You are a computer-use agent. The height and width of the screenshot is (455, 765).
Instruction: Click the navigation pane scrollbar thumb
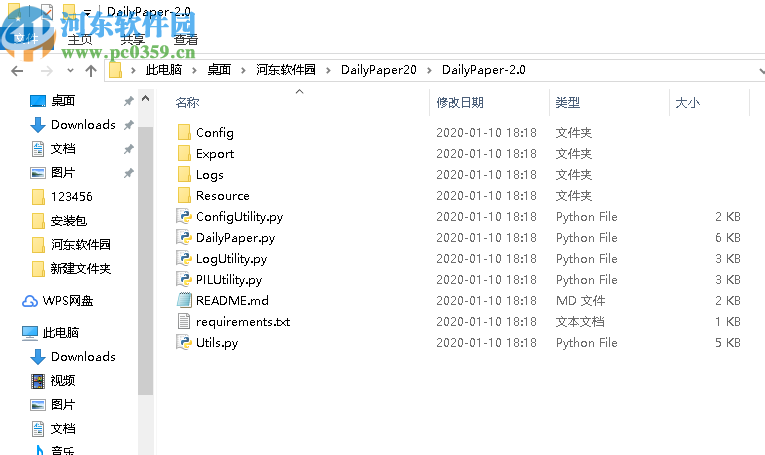[145, 260]
